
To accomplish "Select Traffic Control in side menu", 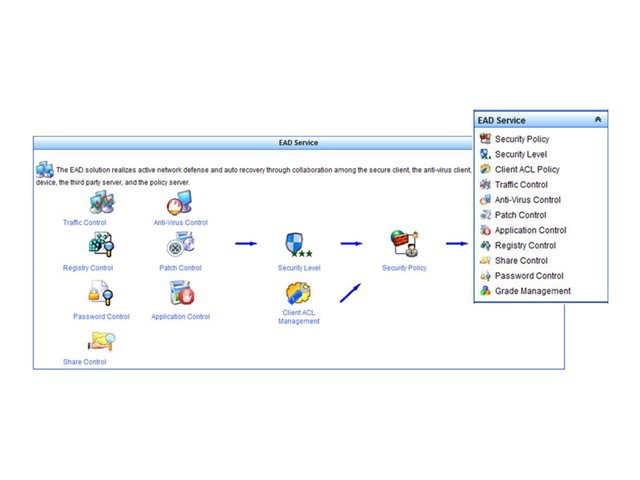I will (520, 185).
